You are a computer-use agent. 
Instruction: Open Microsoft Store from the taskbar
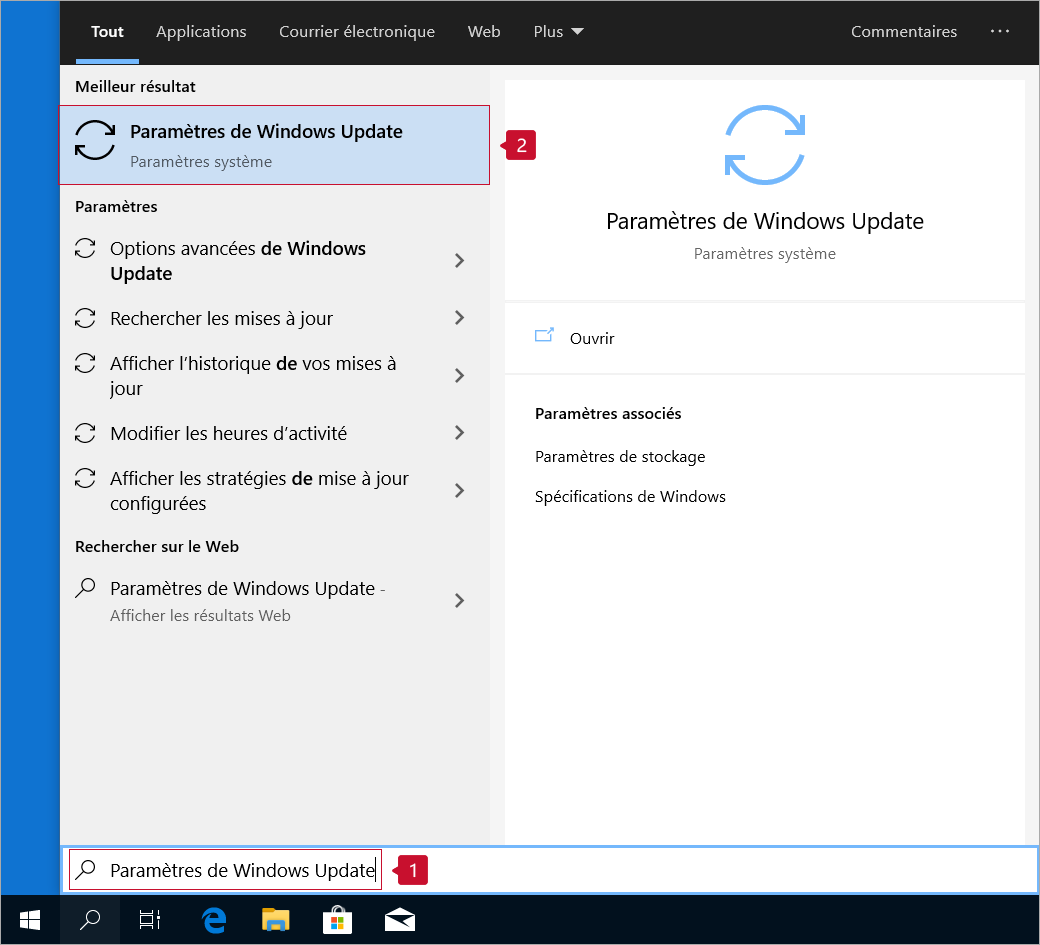click(x=337, y=920)
